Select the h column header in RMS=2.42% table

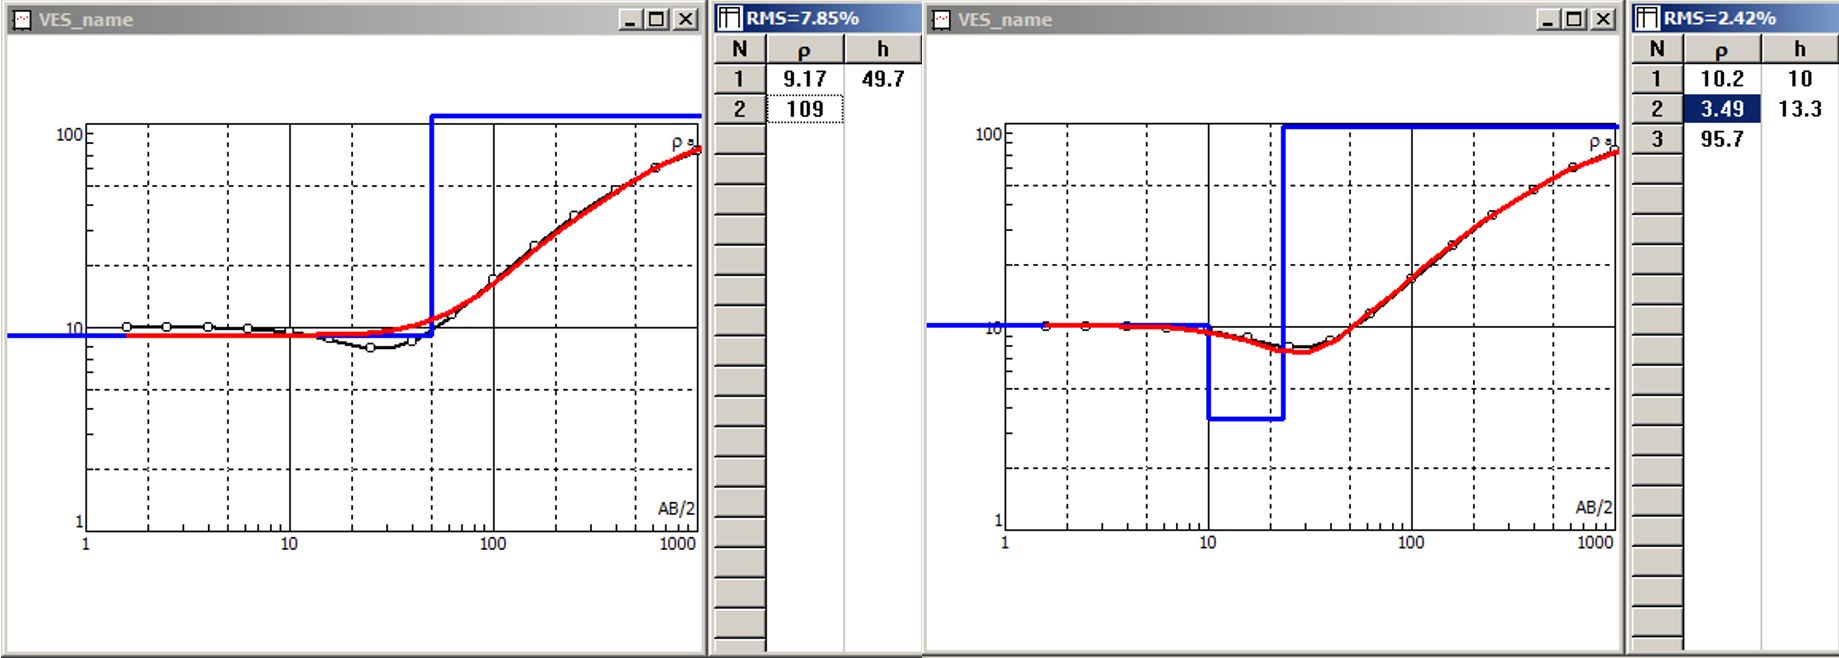point(1800,49)
